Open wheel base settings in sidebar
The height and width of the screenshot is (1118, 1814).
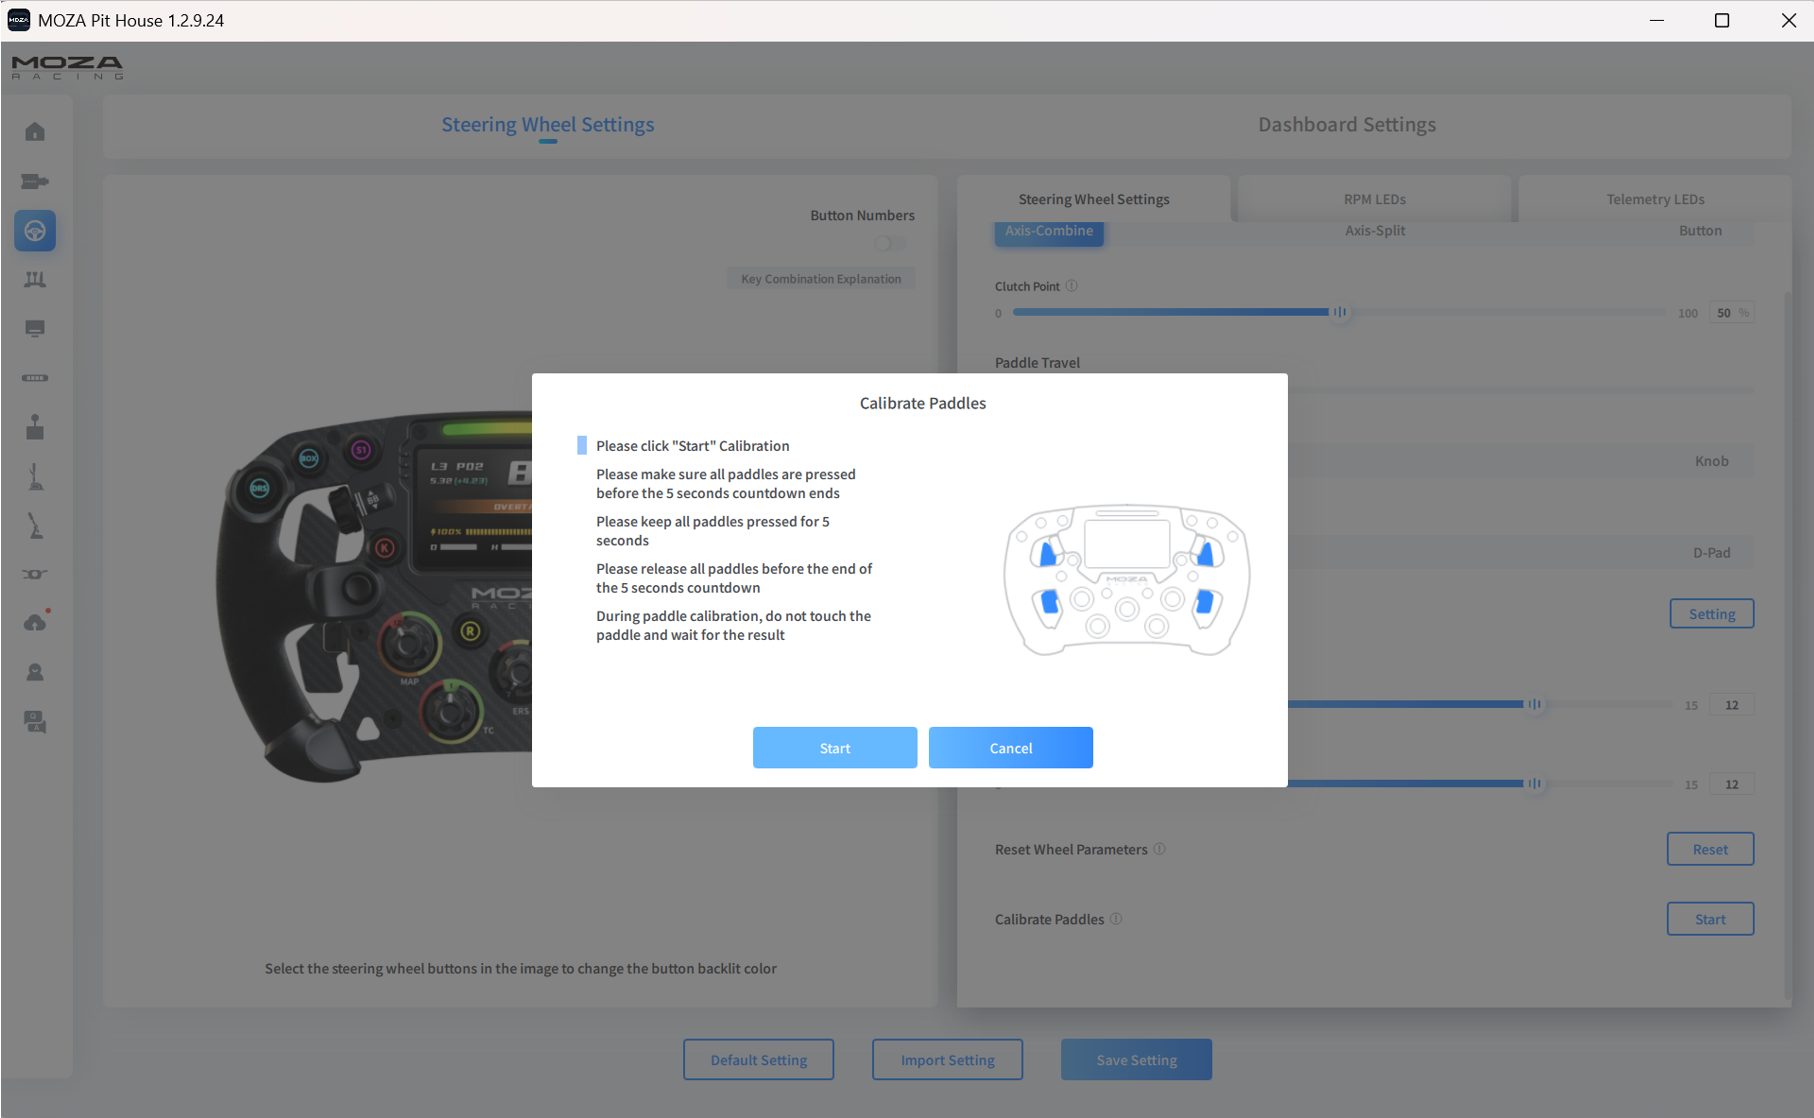35,181
